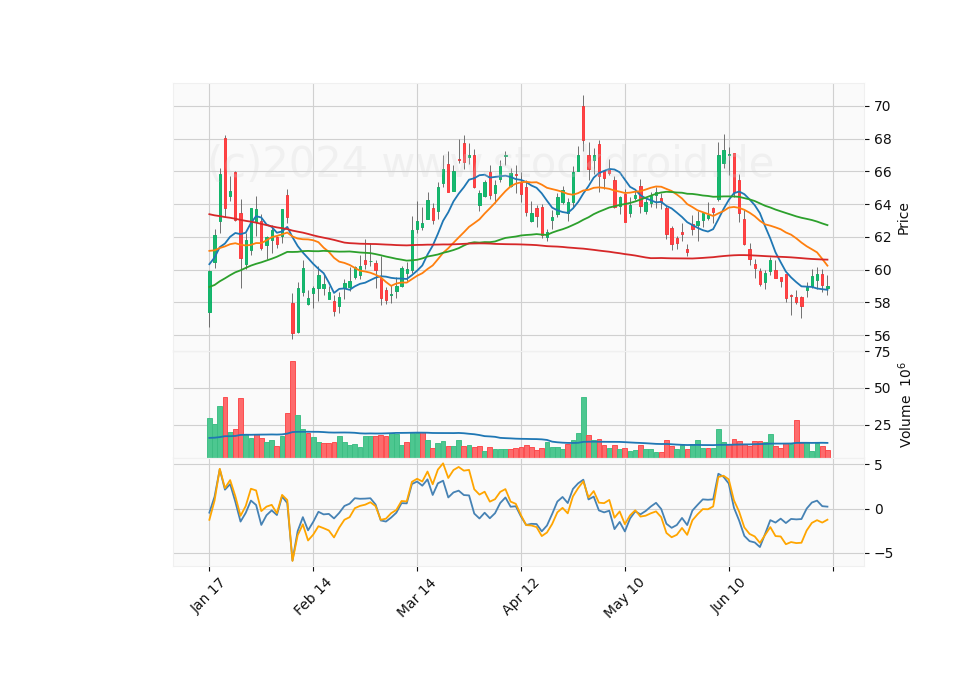Image resolution: width=960 pixels, height=690 pixels.
Task: Click the May 10 date label
Action: click(x=623, y=598)
